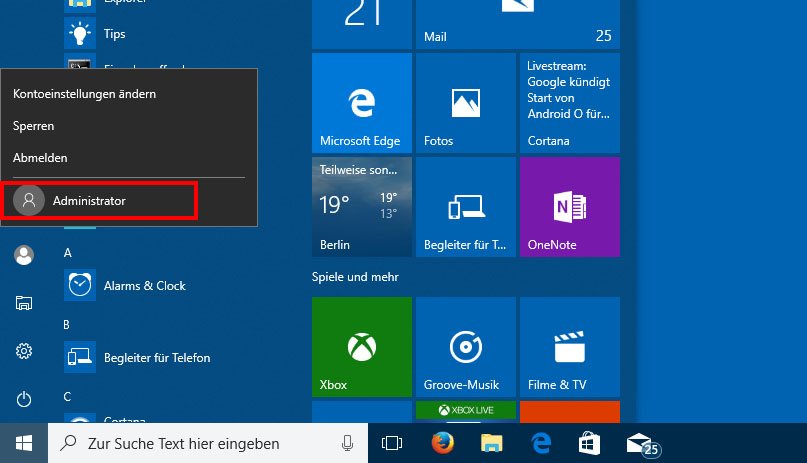Launch the OneNote tile
This screenshot has width=807, height=463.
coord(569,207)
